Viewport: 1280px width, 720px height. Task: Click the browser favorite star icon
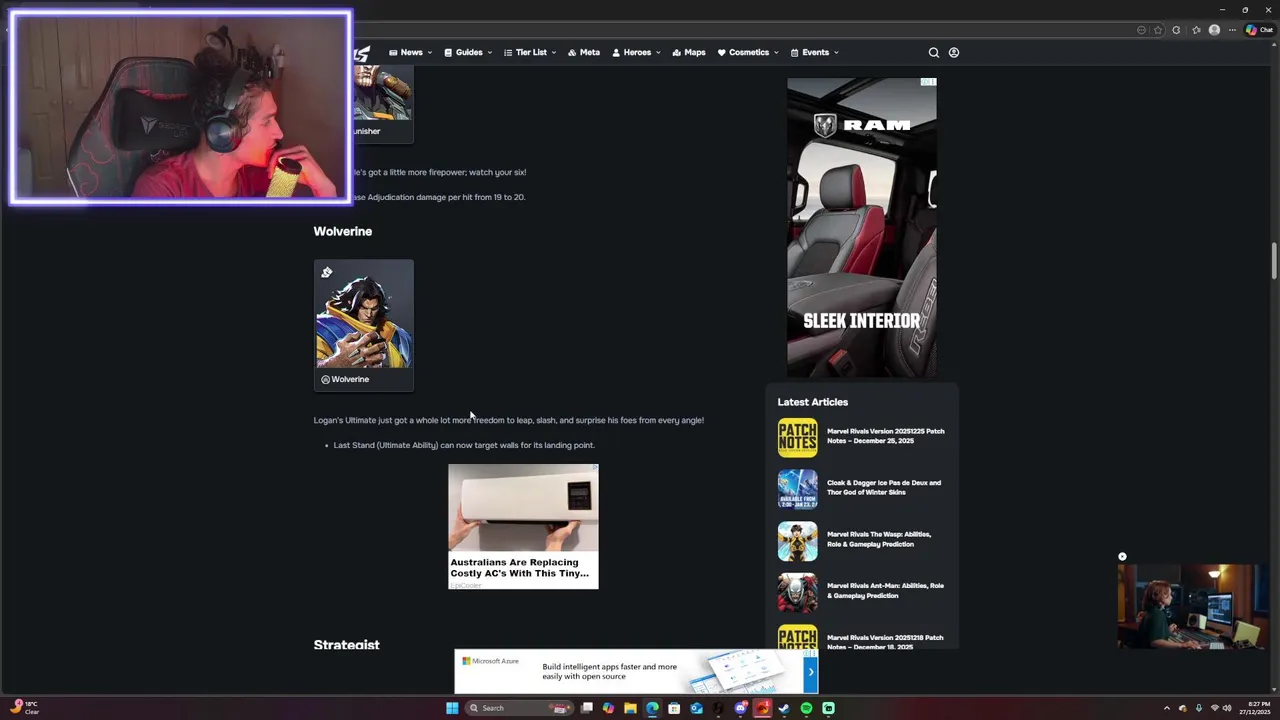pos(1158,30)
